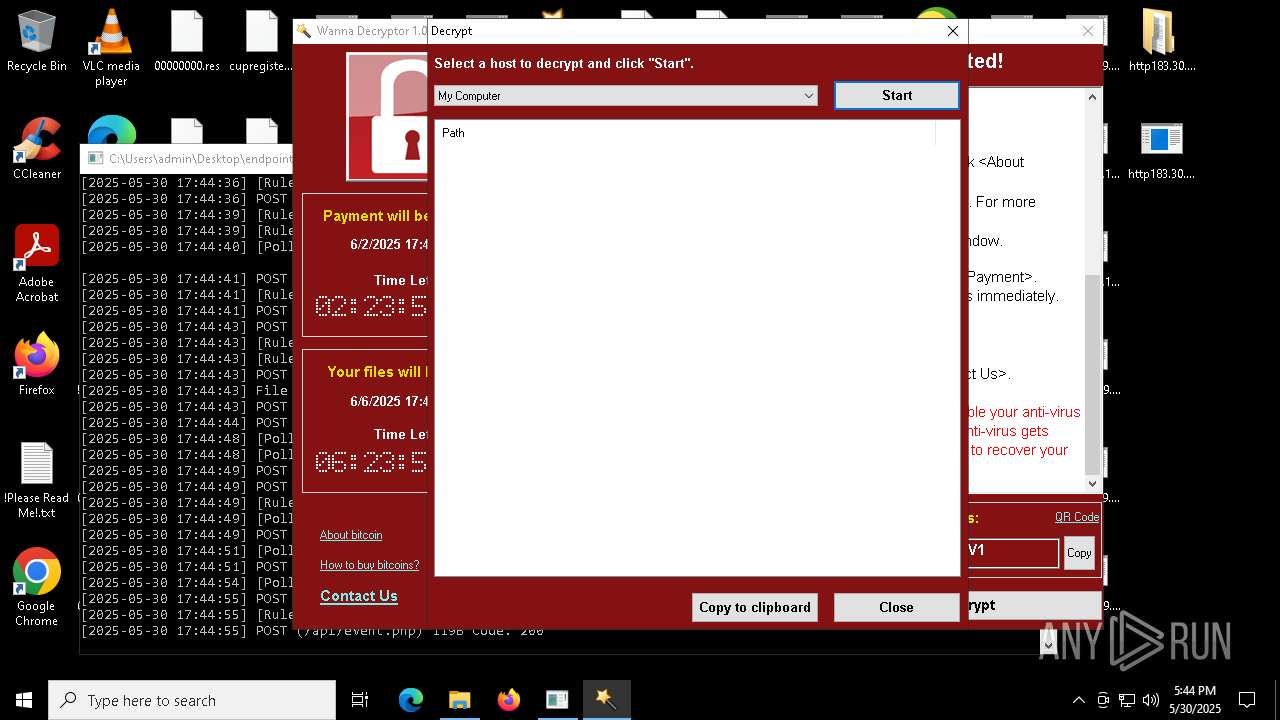Click the taskbar search box

(x=192, y=700)
